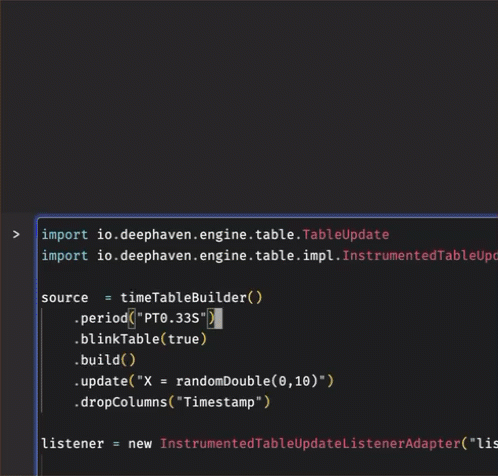Click the 'new' keyword on listener line
Image resolution: width=498 pixels, height=476 pixels.
coord(140,444)
